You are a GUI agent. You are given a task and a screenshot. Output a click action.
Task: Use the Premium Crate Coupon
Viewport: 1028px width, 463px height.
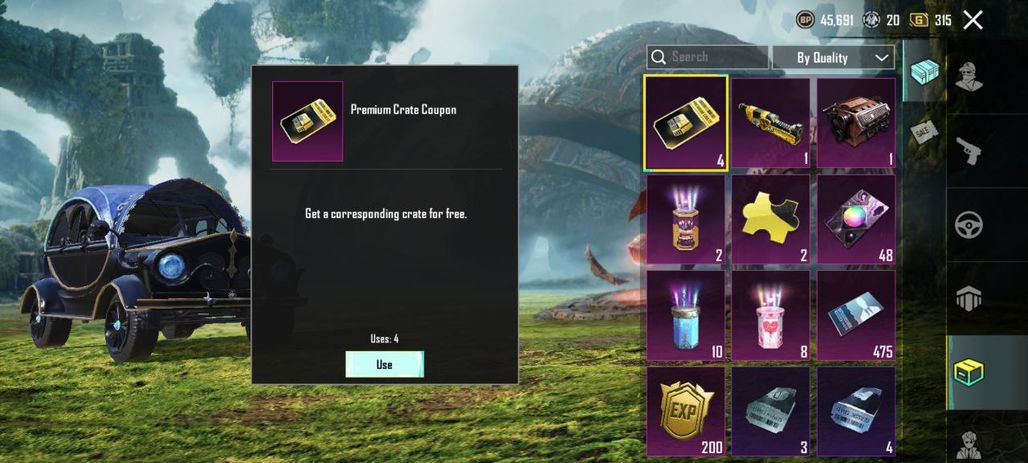[384, 365]
